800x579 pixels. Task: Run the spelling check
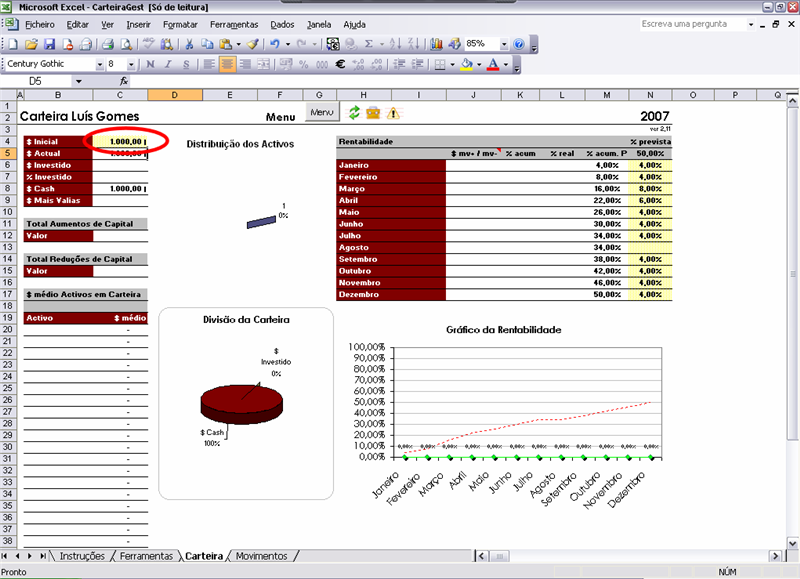pos(148,44)
